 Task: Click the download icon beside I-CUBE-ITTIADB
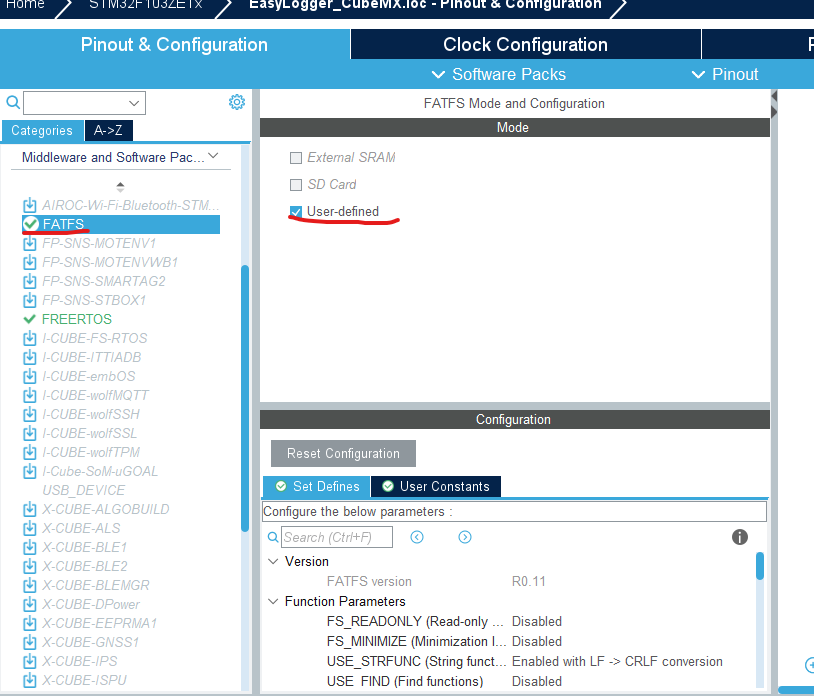click(30, 357)
